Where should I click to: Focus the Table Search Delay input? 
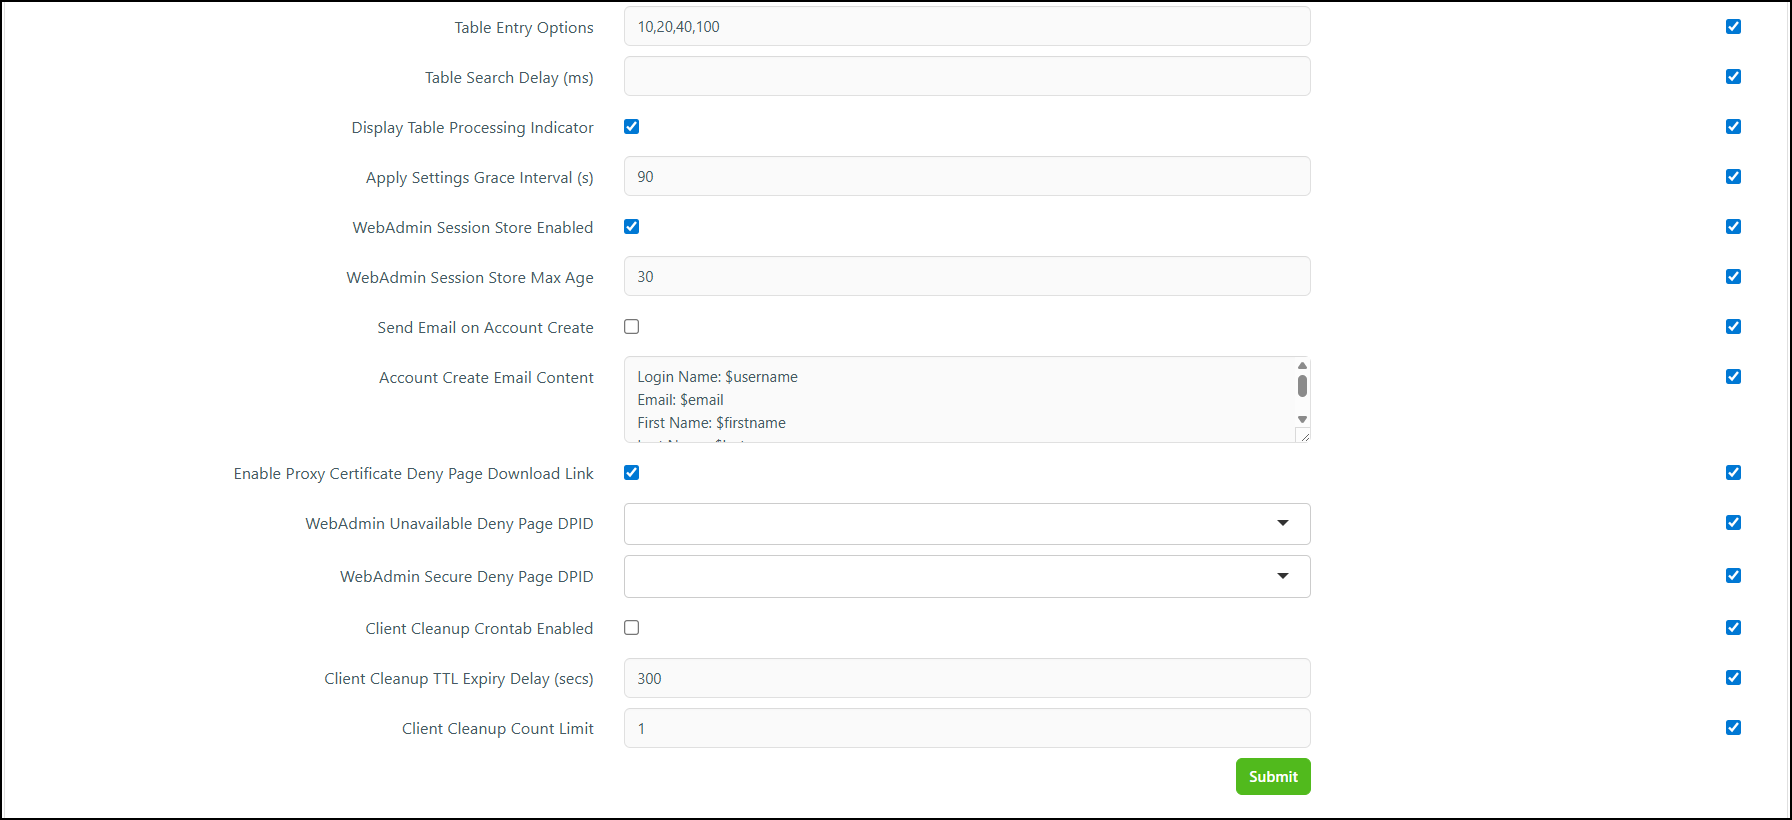[967, 77]
